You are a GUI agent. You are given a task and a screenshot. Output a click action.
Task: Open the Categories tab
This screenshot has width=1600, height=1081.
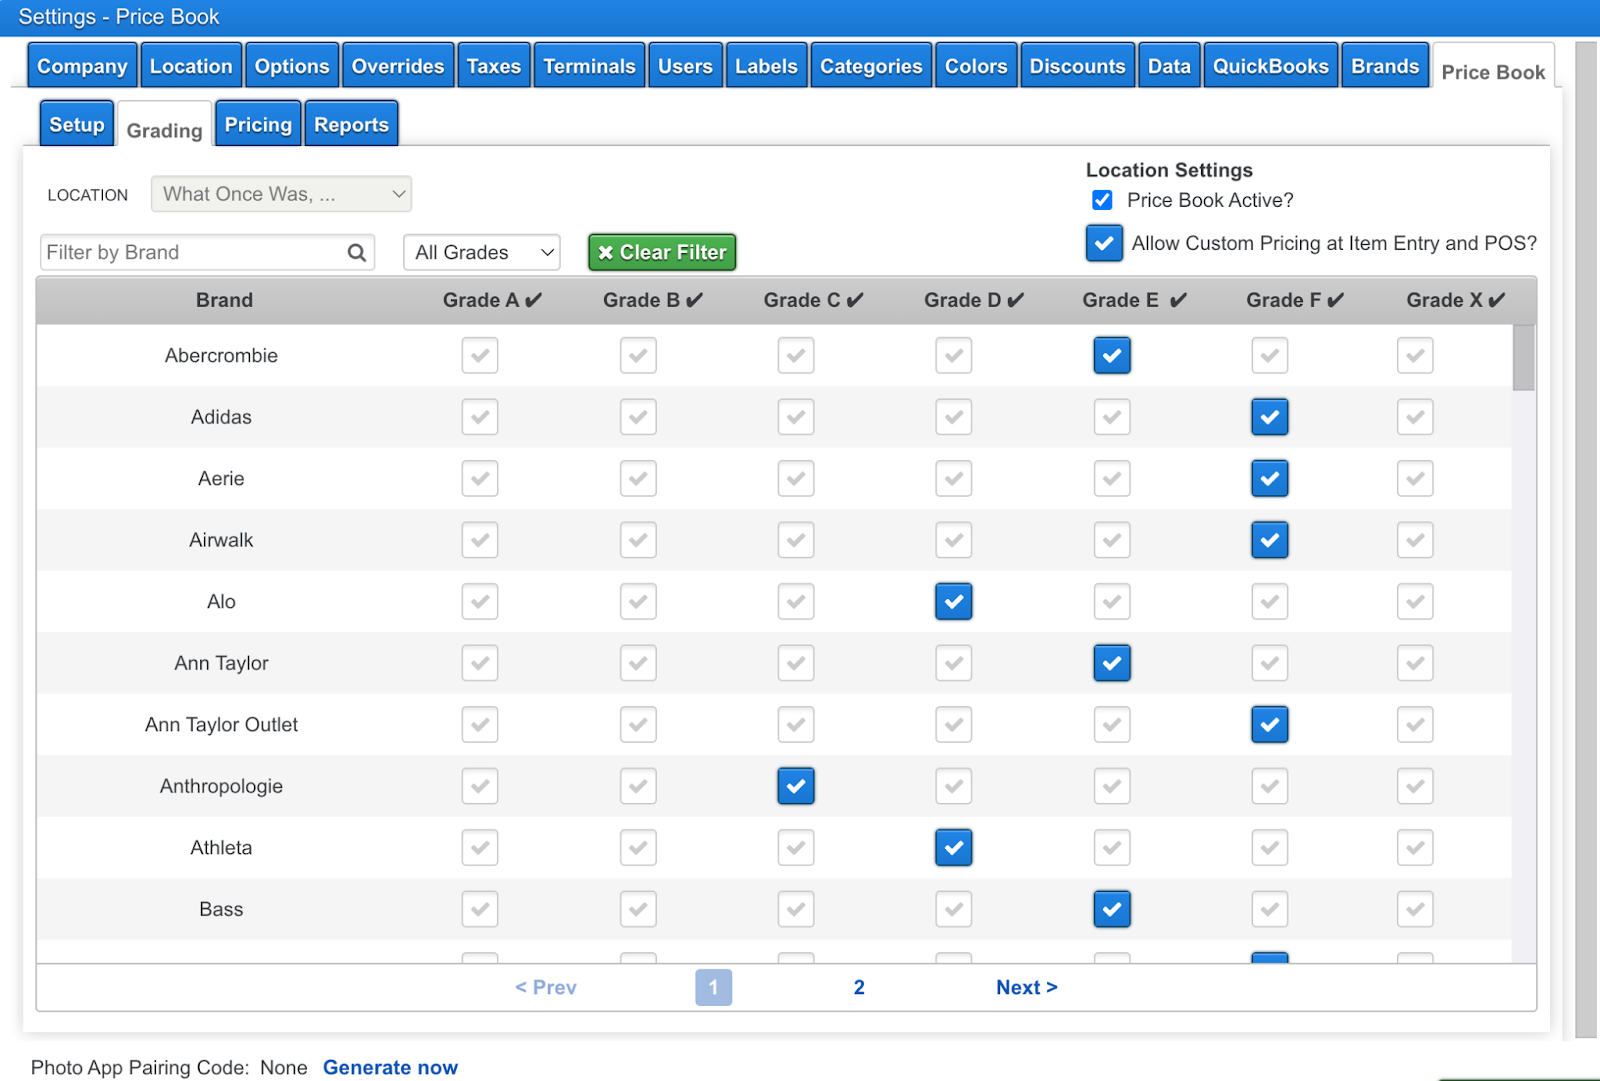coord(871,66)
